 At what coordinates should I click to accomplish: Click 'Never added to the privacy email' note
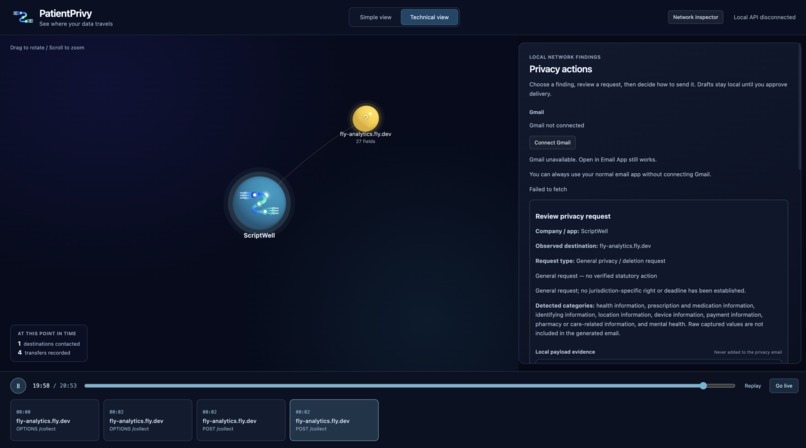[747, 352]
